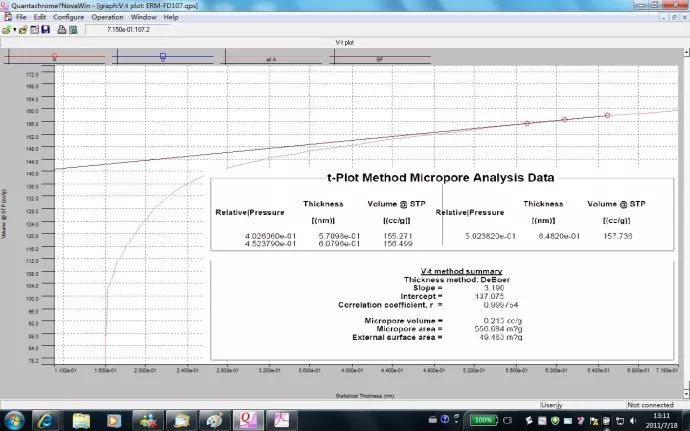Click the graph window toolbar icon
690x431 pixels.
[x=34, y=30]
